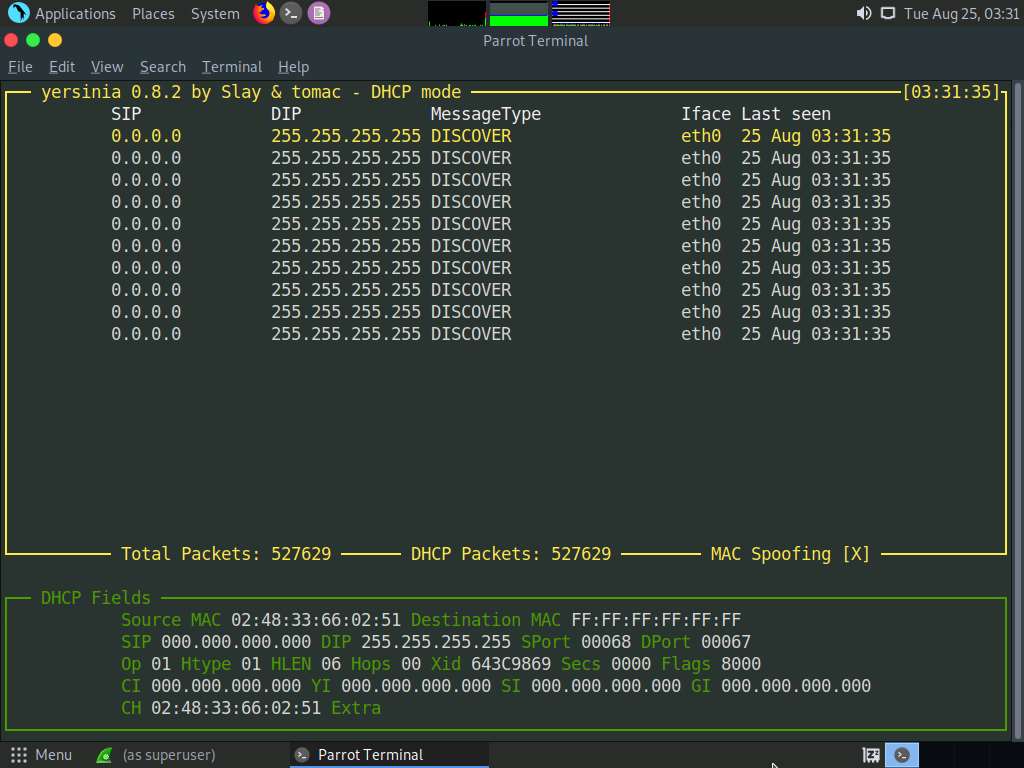Image resolution: width=1024 pixels, height=768 pixels.
Task: Click the SIP column header
Action: coord(126,114)
